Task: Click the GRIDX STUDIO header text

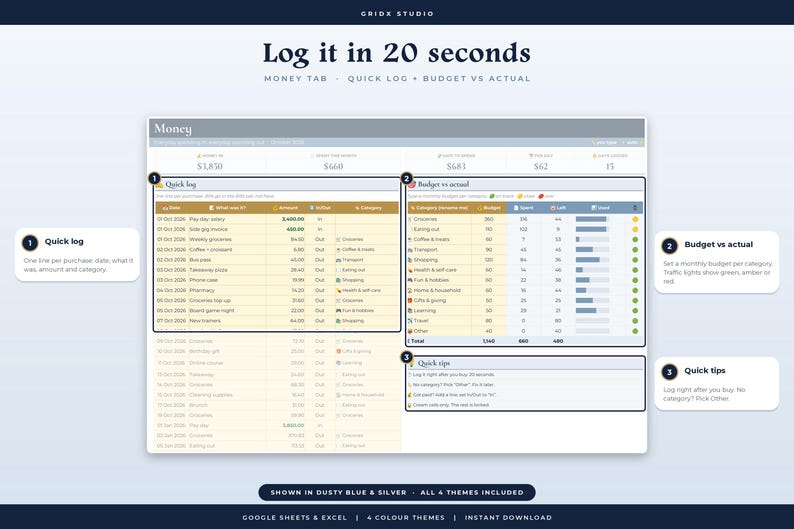Action: pos(397,14)
